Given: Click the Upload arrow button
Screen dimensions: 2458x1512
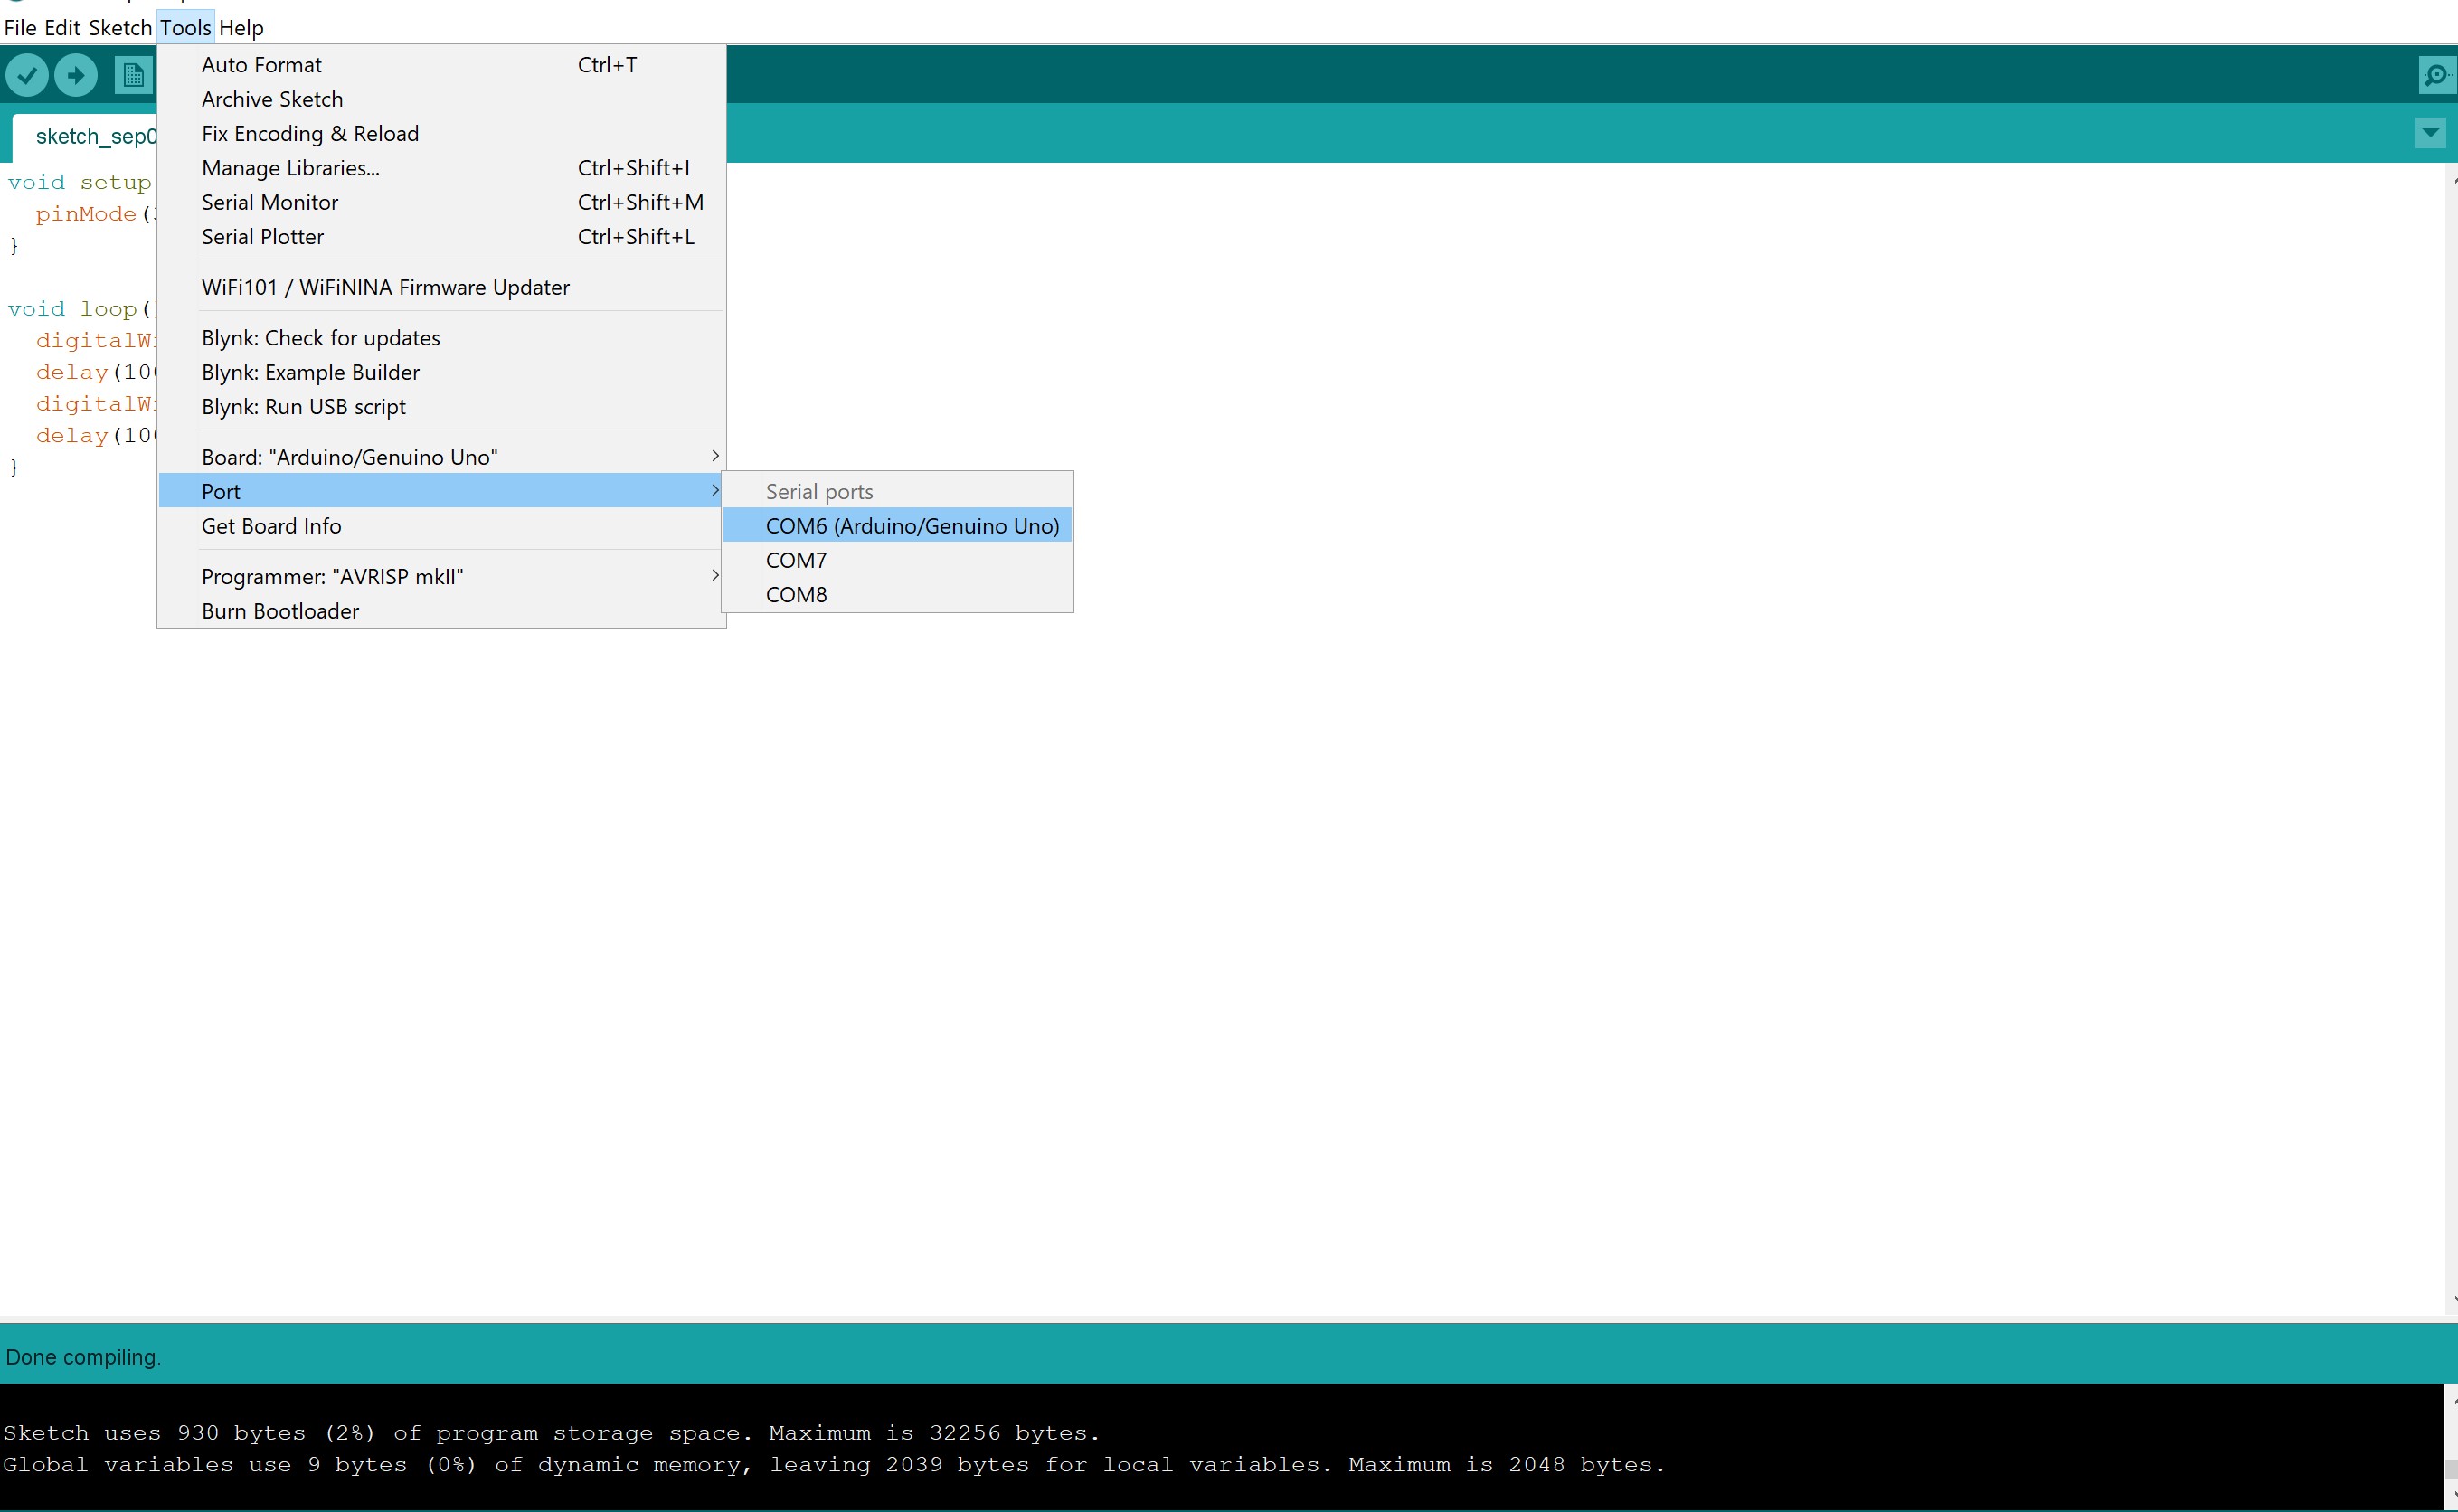Looking at the screenshot, I should [x=76, y=75].
